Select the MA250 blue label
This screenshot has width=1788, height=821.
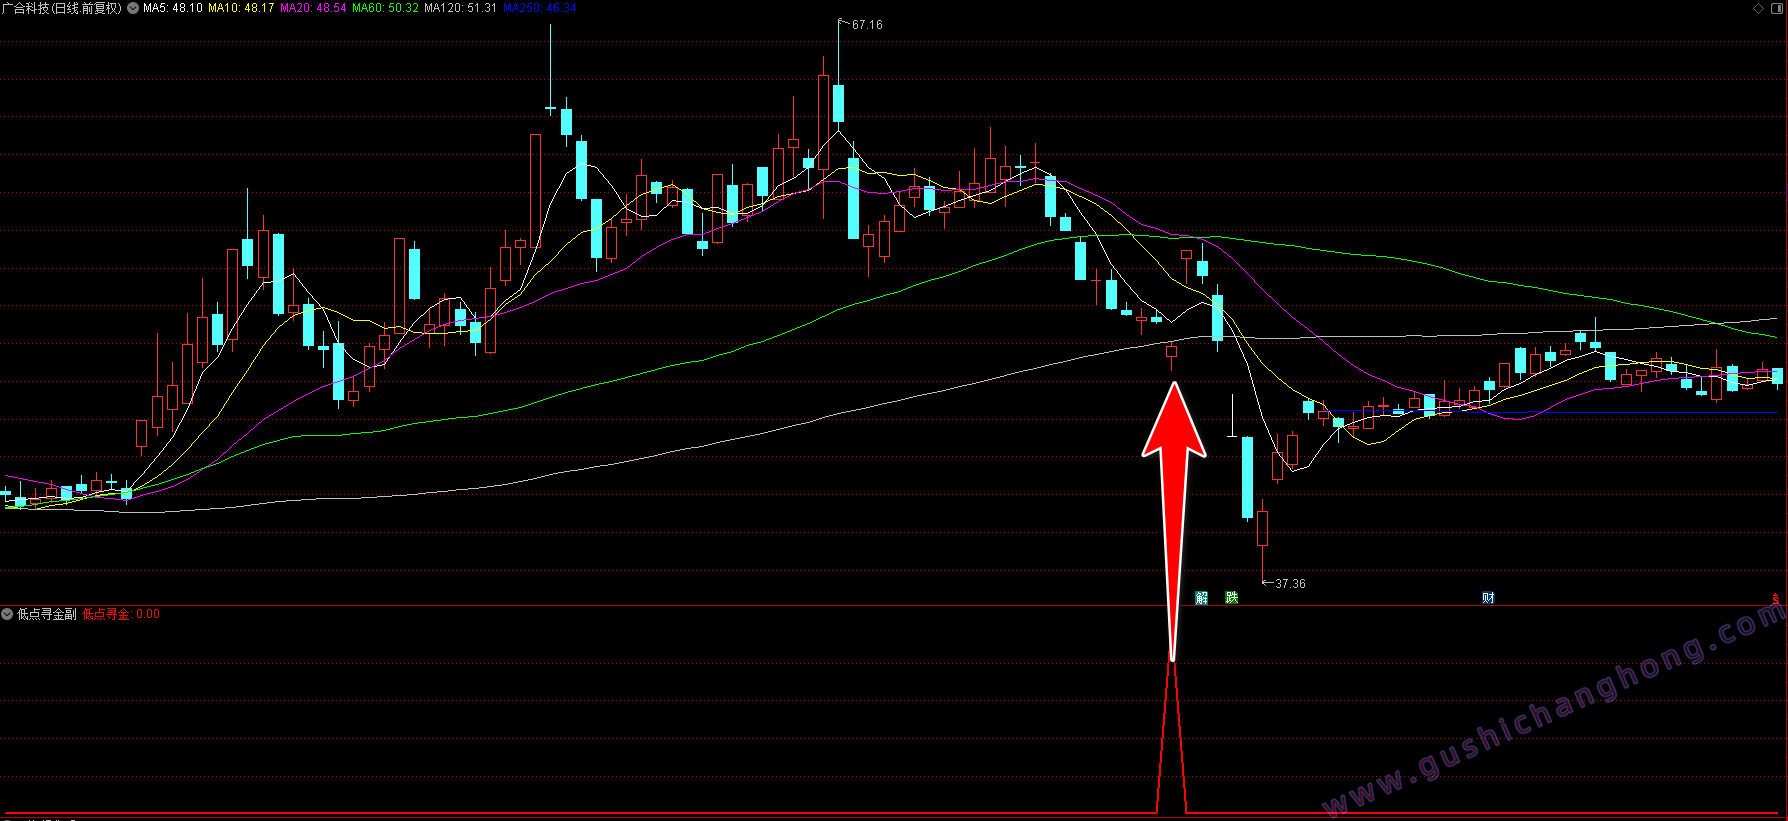point(540,8)
